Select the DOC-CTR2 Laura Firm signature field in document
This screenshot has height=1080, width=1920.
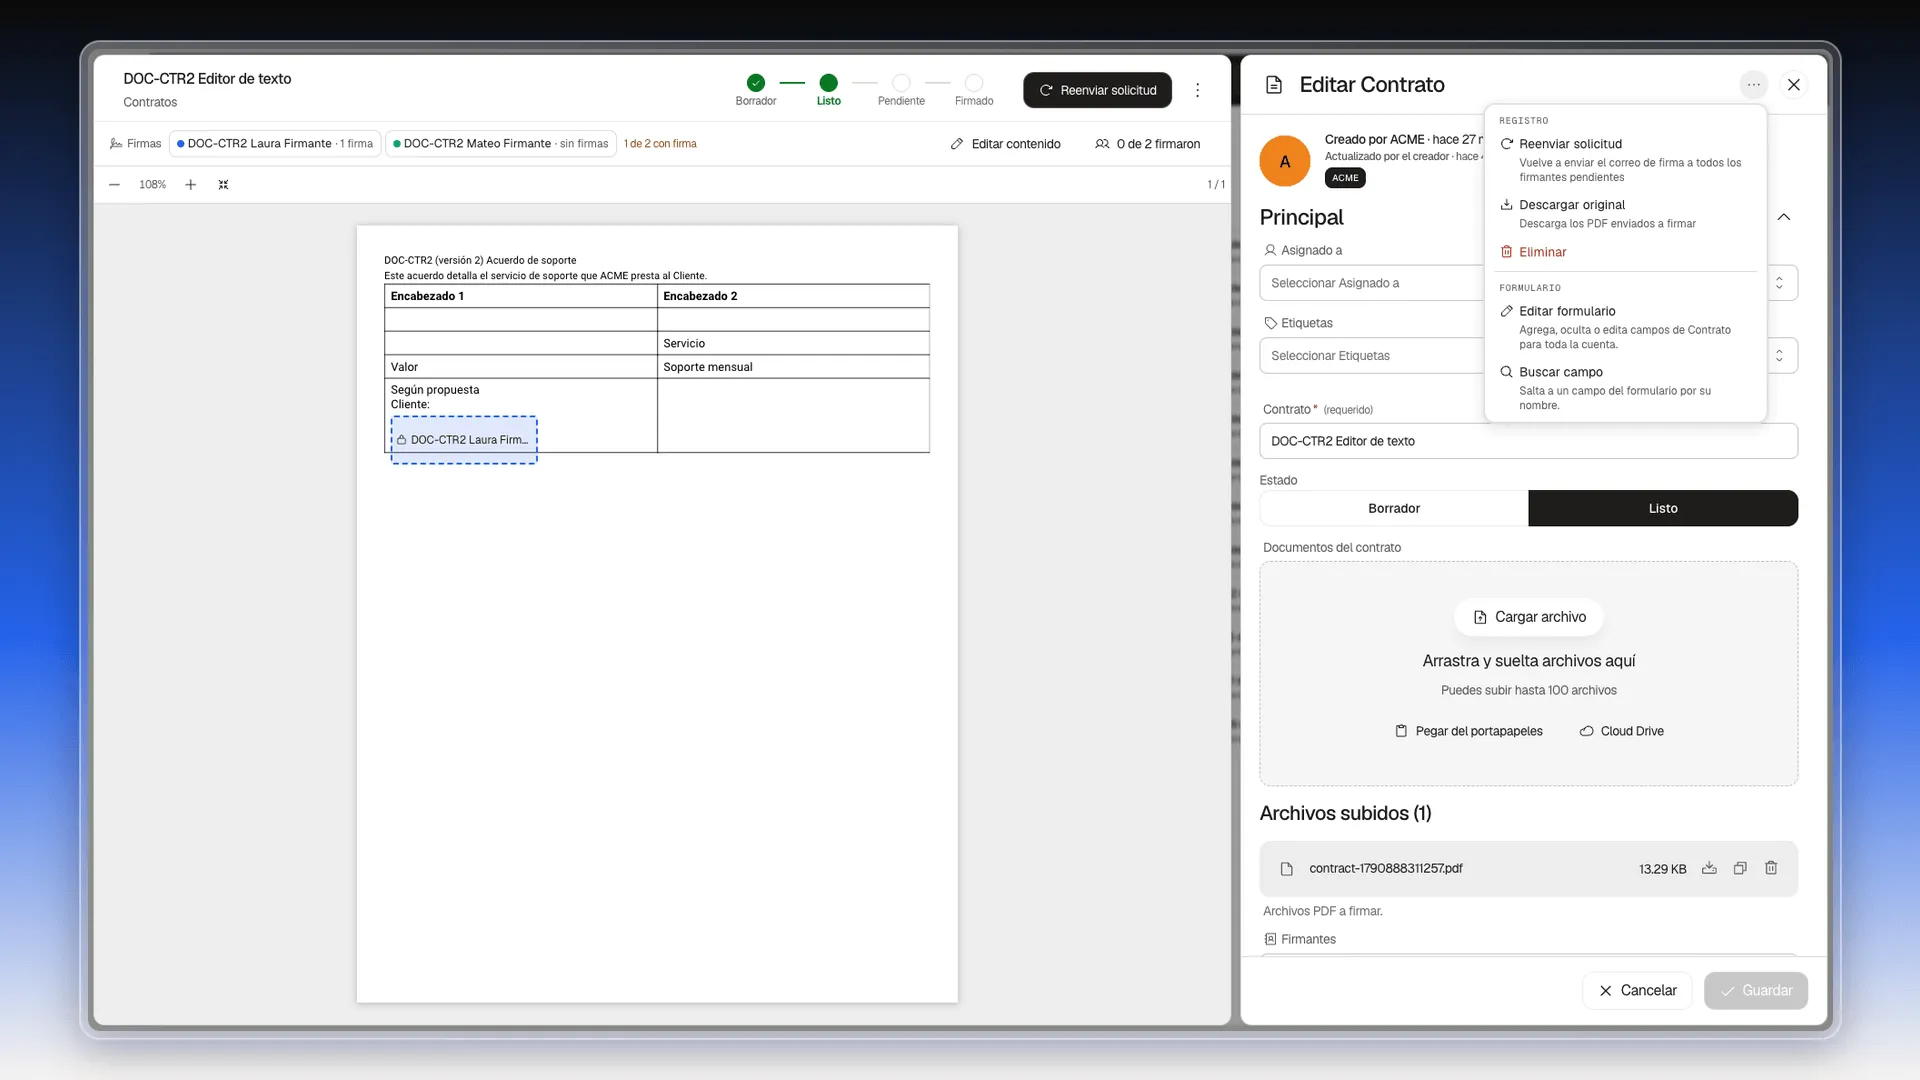point(464,440)
